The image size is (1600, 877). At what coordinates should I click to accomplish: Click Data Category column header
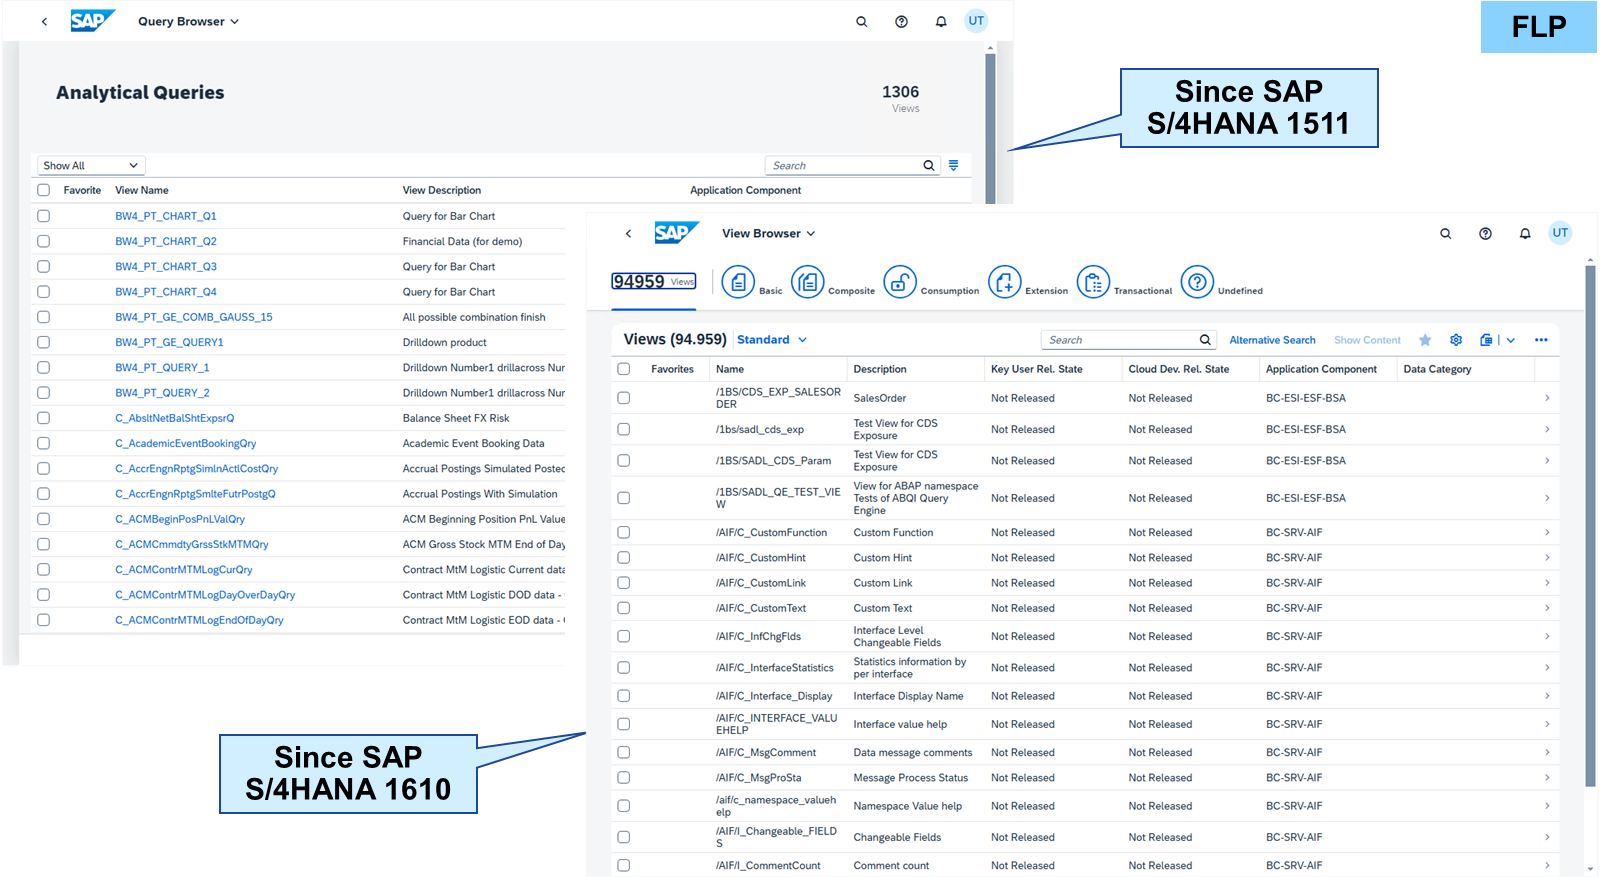(x=1437, y=369)
